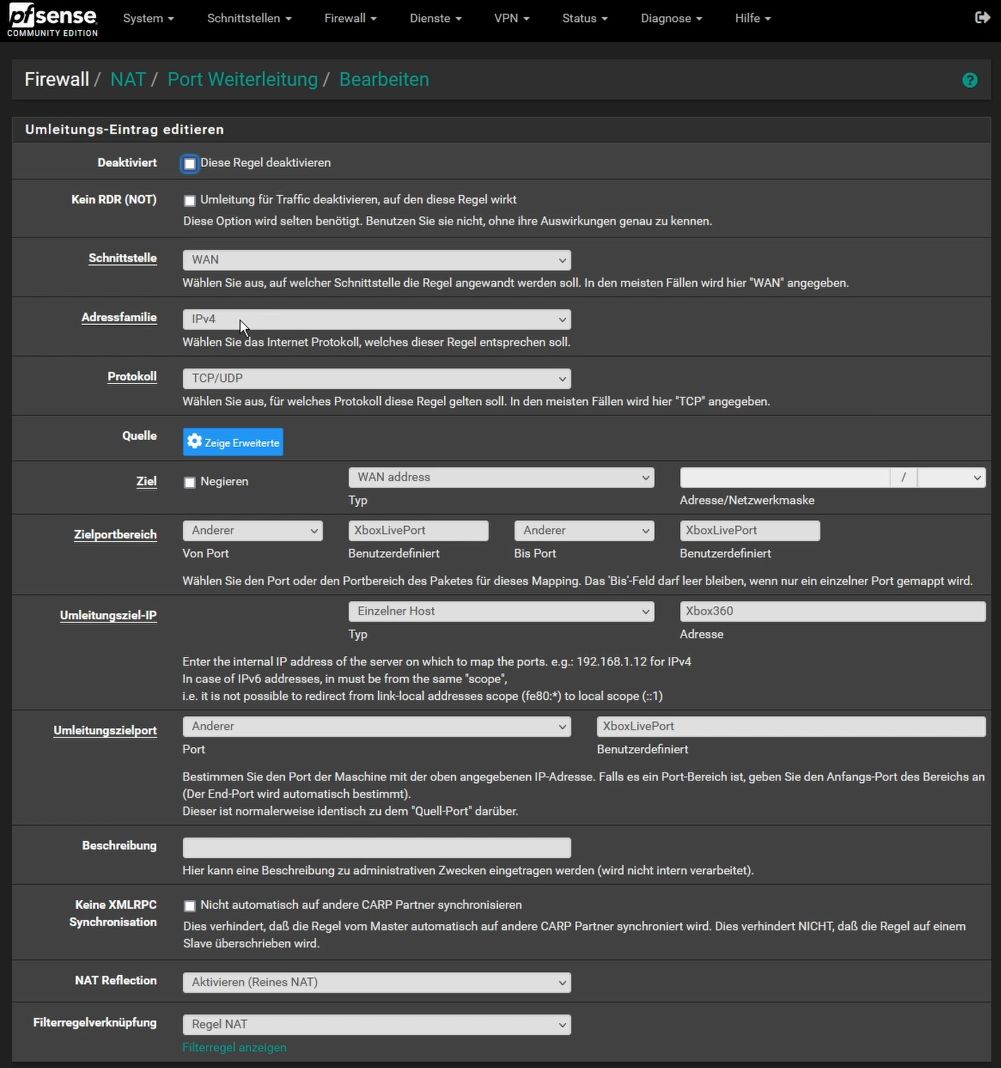Click the Beschreibung text field
Image resolution: width=1001 pixels, height=1068 pixels.
click(x=376, y=847)
